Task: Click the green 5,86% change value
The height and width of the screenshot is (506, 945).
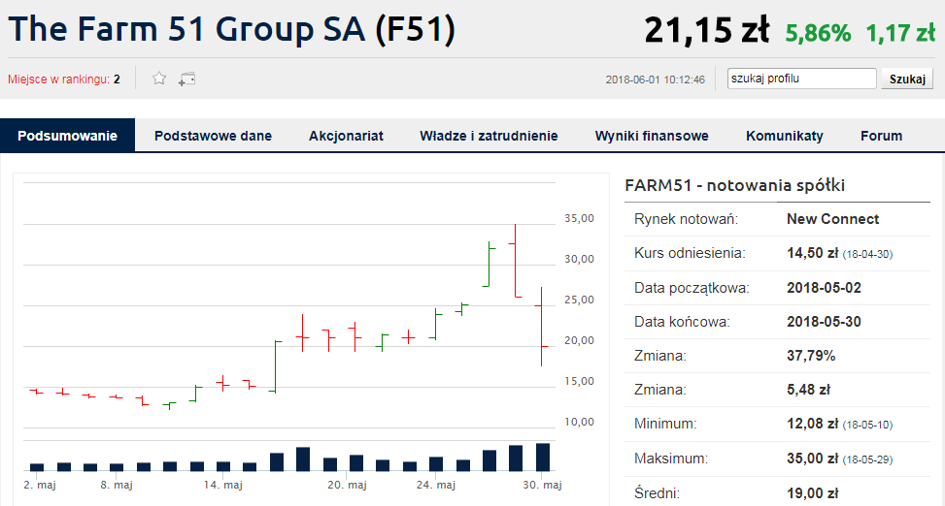Action: [x=818, y=33]
